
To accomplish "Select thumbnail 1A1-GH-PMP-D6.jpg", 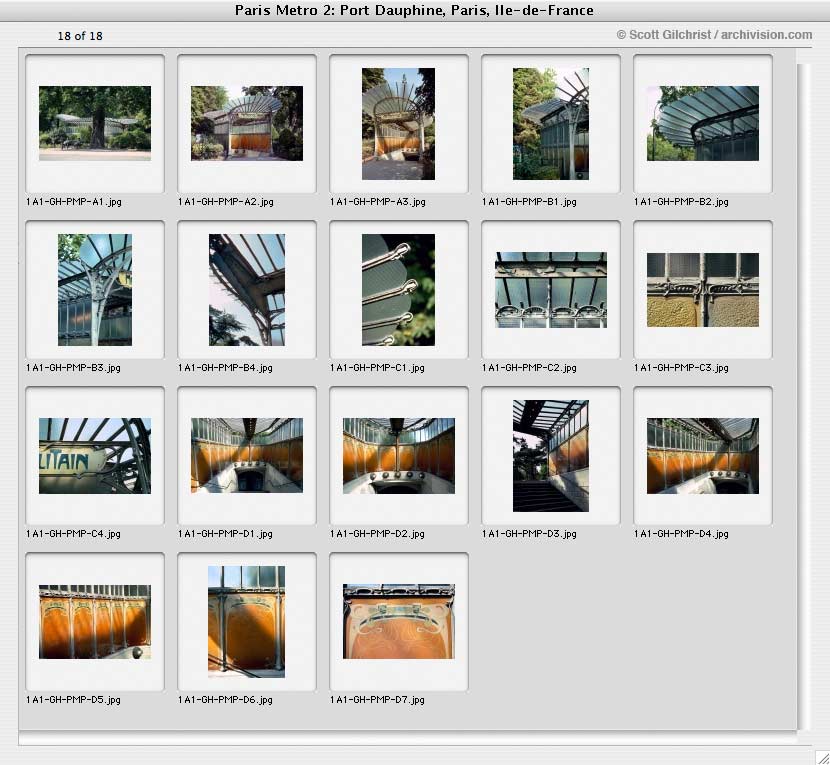I will pos(247,622).
